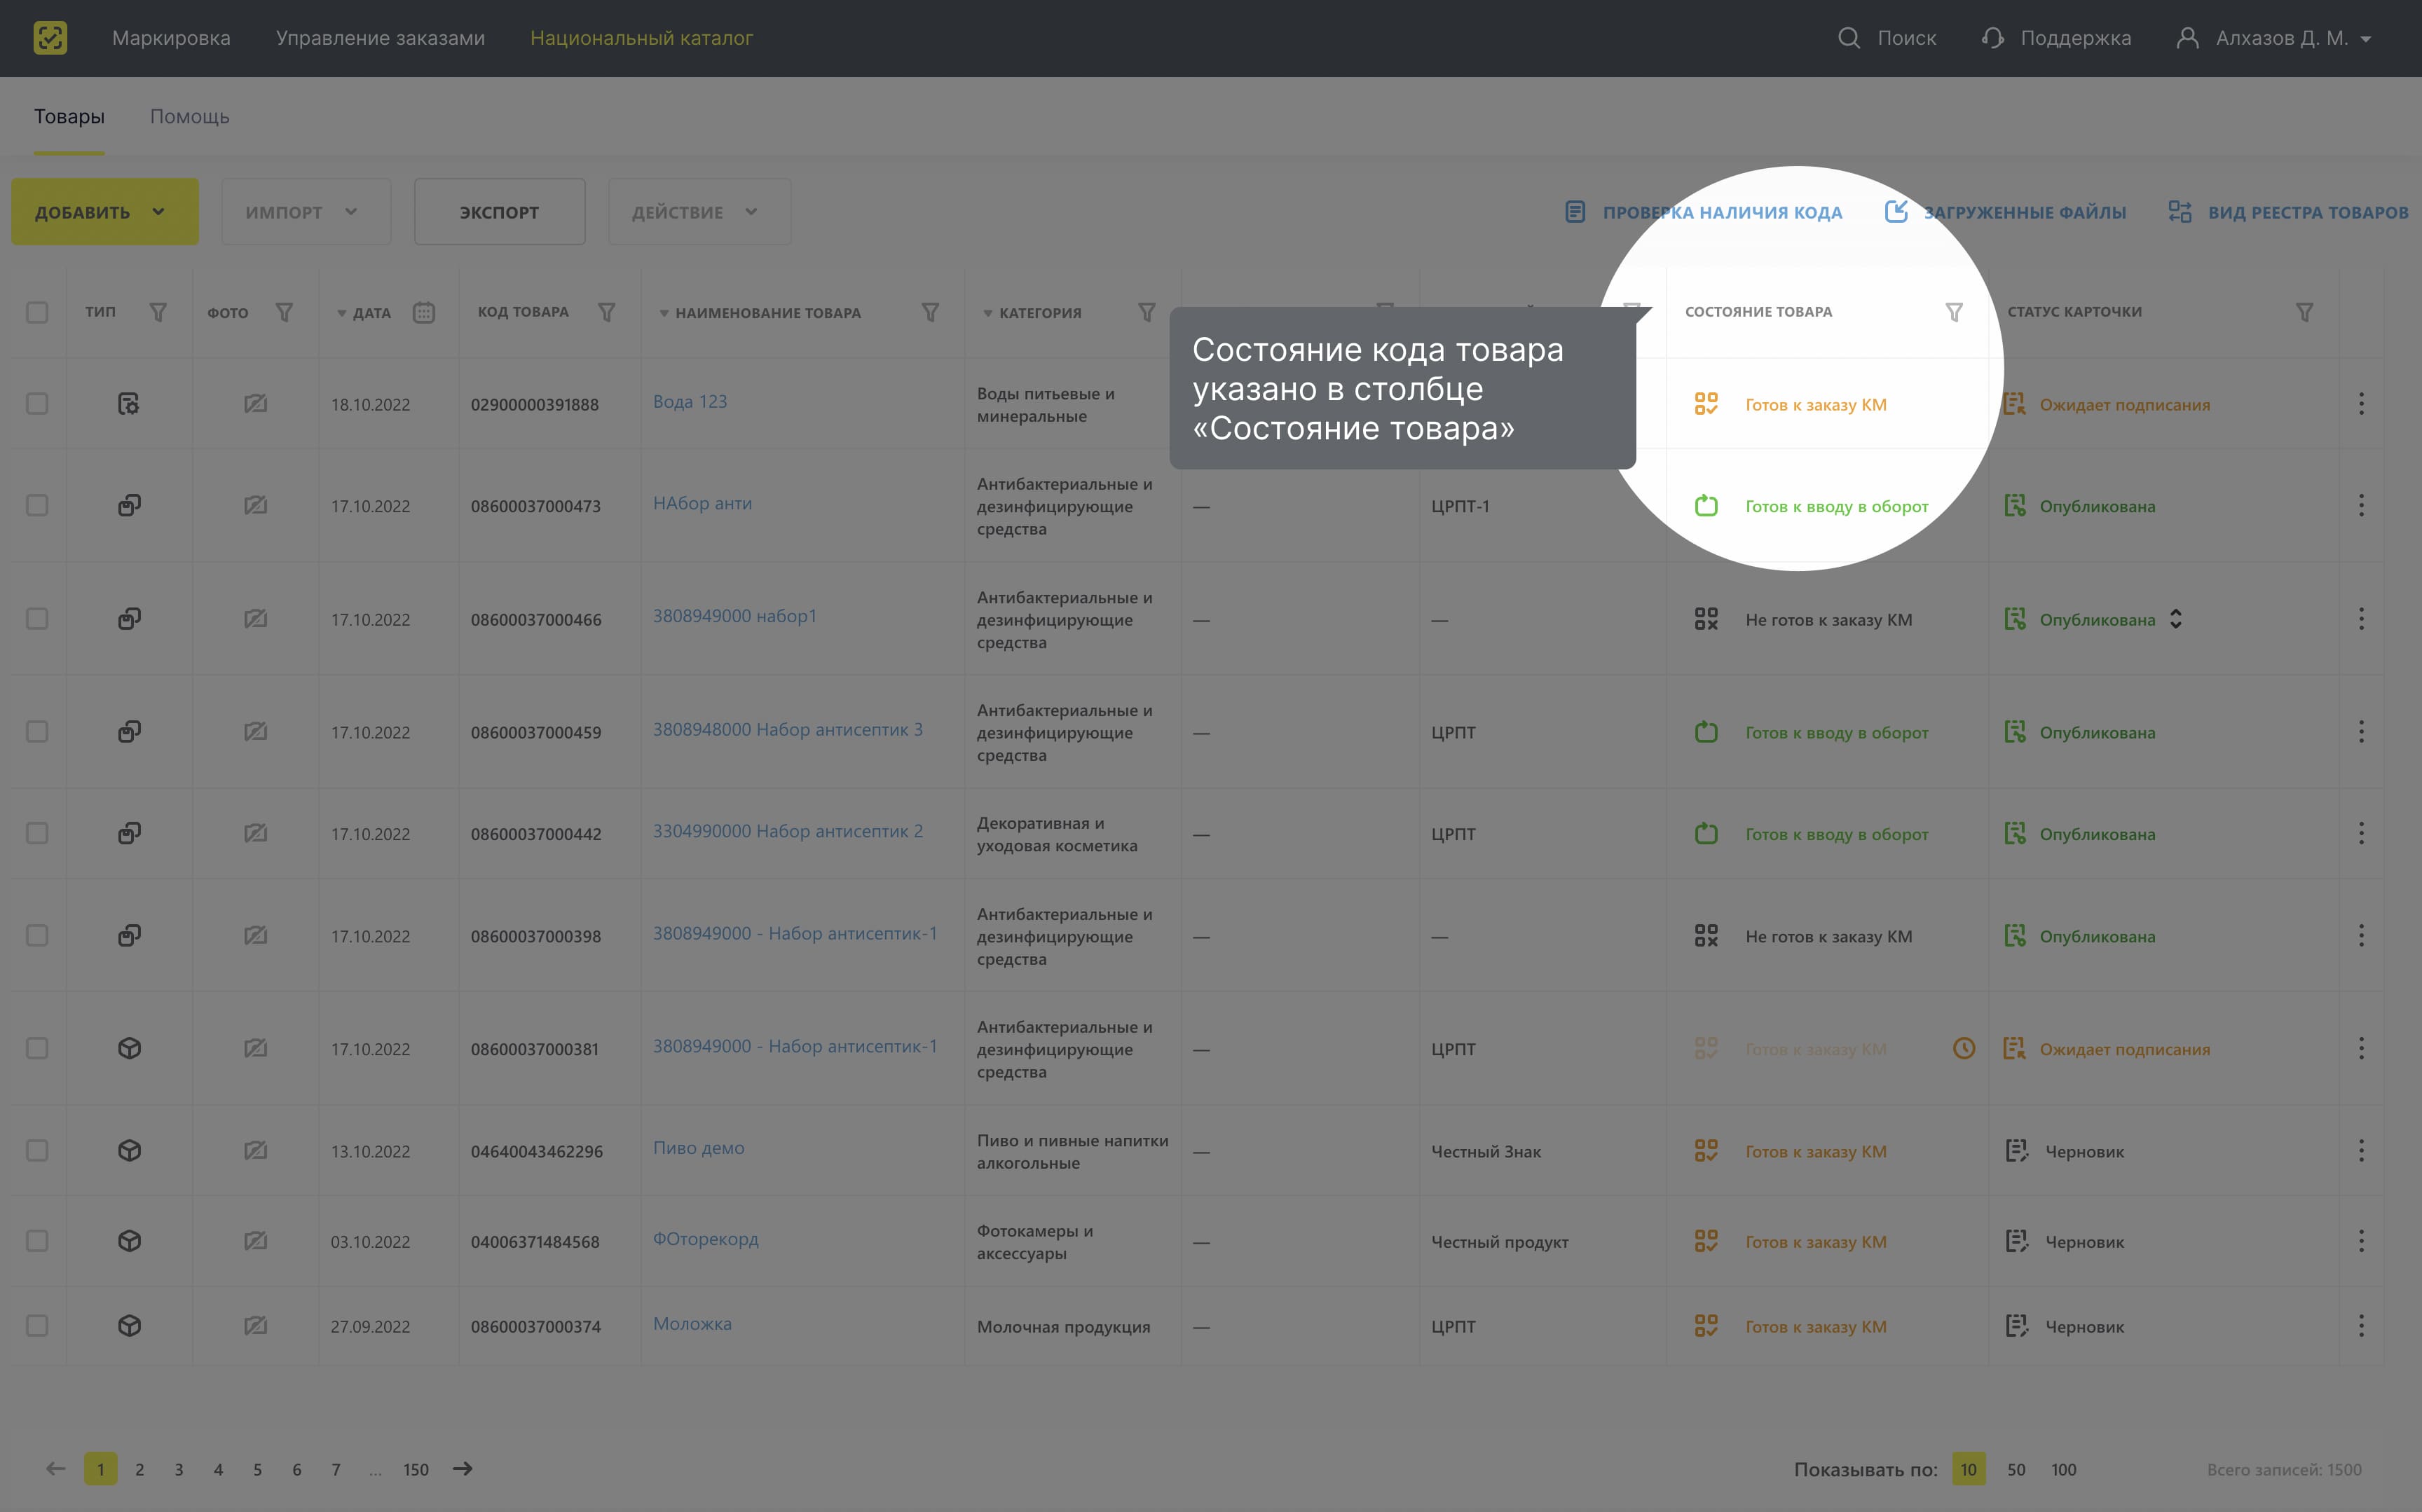2422x1512 pixels.
Task: Check the row for 3808949000 набор1
Action: coord(37,619)
